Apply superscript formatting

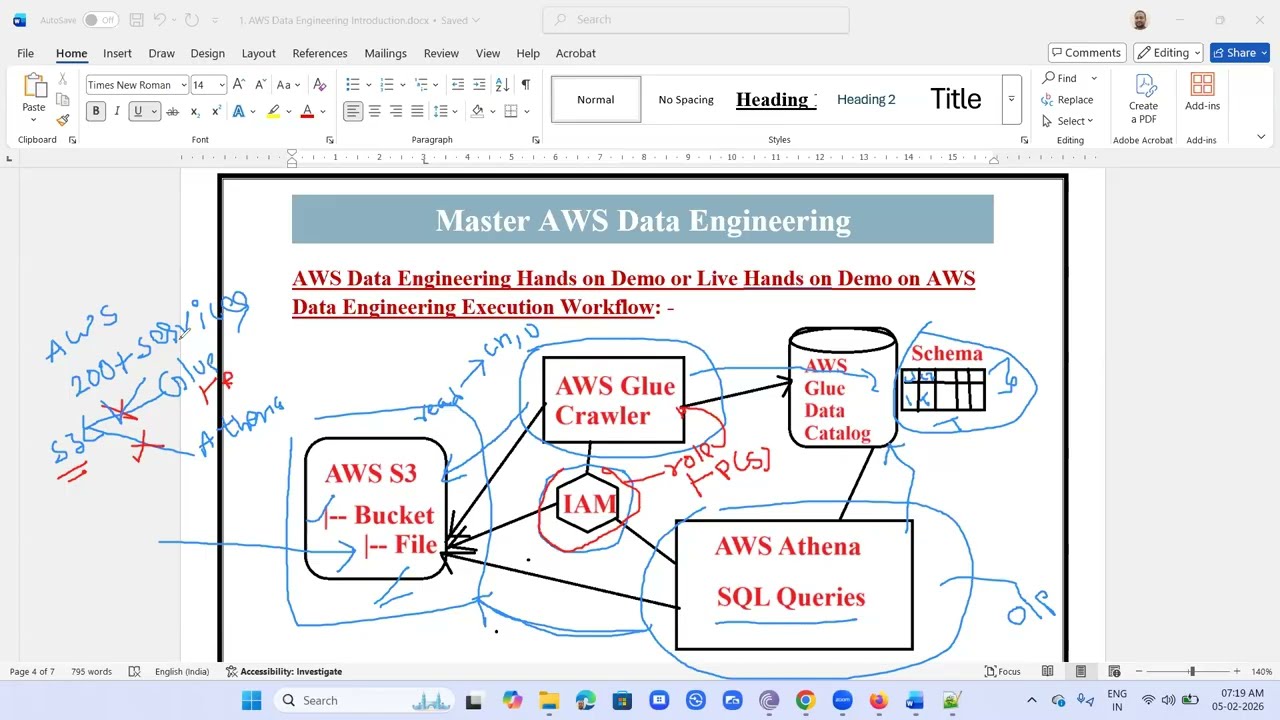click(216, 111)
